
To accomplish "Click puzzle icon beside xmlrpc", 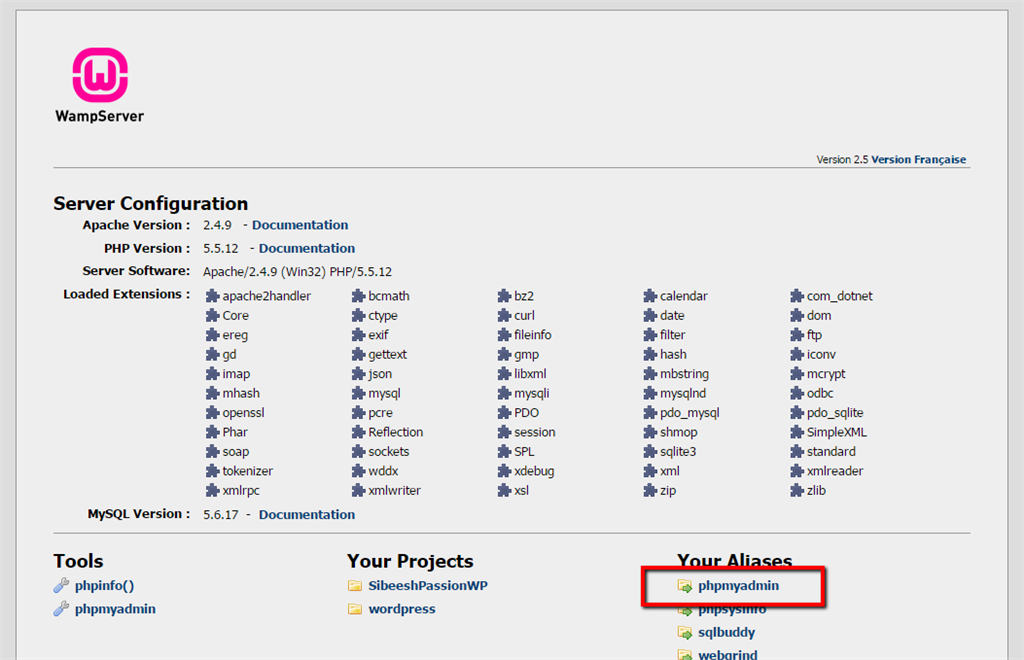I will 212,491.
